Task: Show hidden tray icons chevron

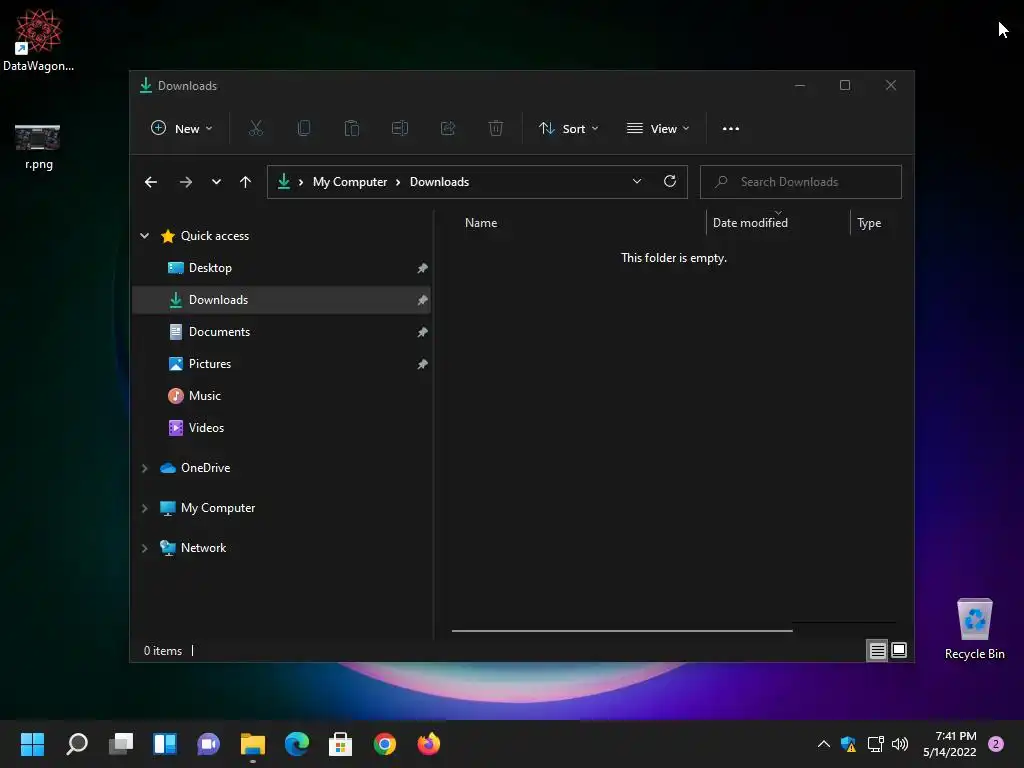Action: [824, 744]
